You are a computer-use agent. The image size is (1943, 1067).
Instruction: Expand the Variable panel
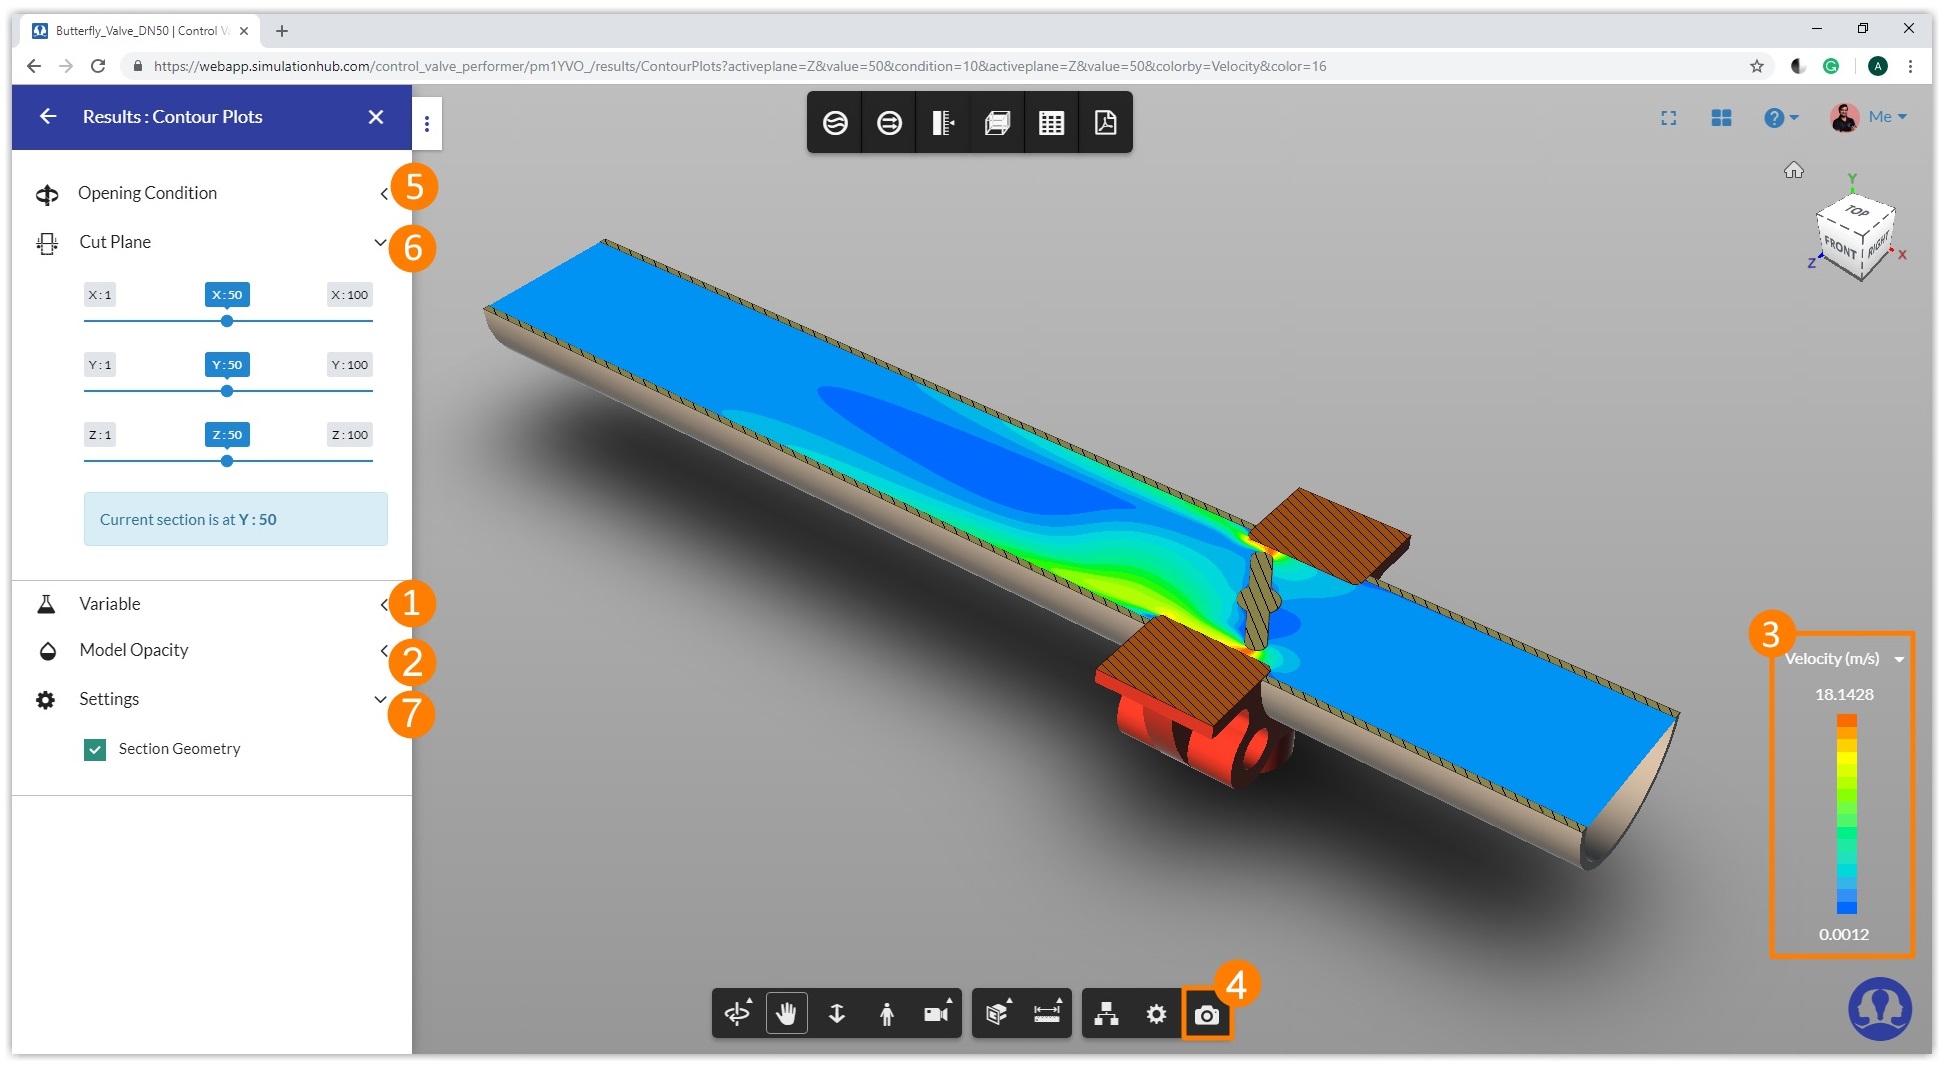point(384,604)
